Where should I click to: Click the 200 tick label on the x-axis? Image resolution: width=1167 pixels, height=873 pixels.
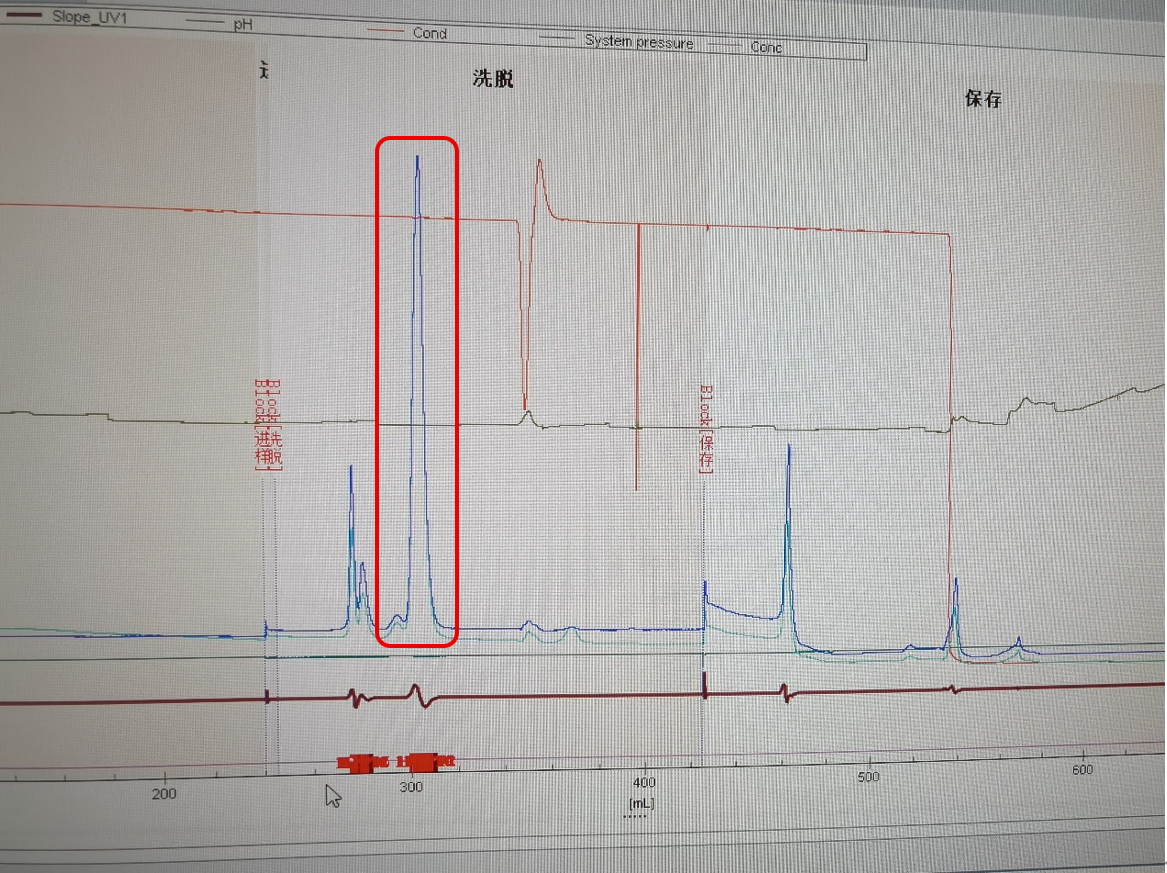(164, 794)
